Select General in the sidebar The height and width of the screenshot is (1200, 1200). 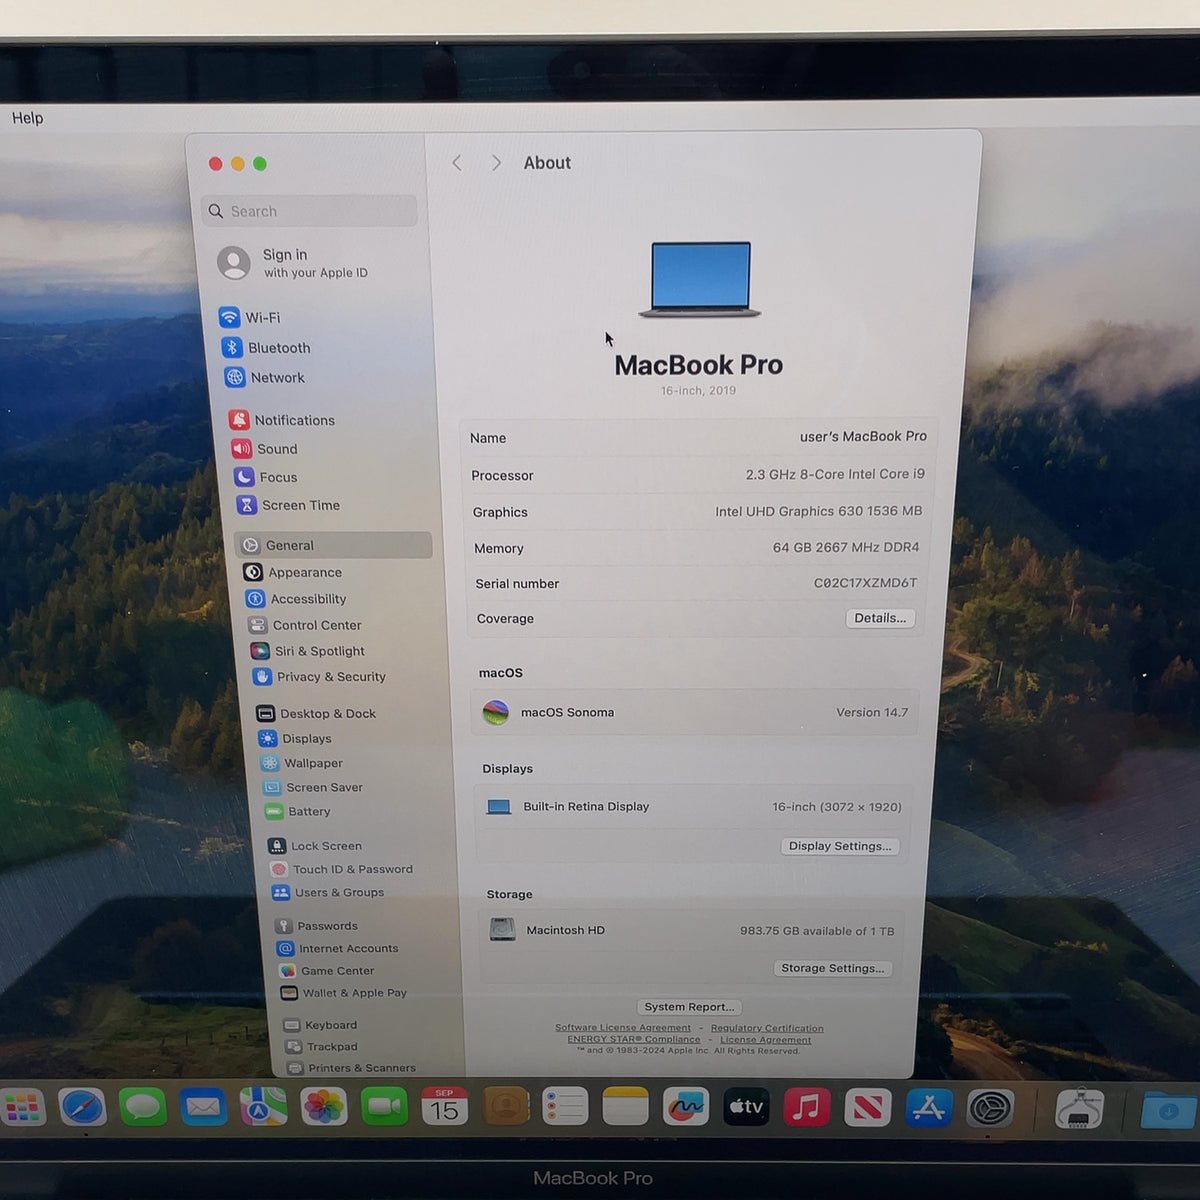pyautogui.click(x=334, y=545)
